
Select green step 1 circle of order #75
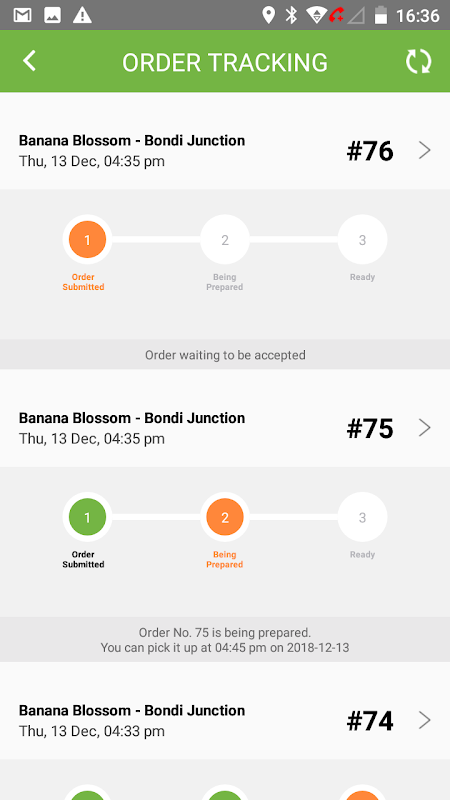[x=87, y=517]
